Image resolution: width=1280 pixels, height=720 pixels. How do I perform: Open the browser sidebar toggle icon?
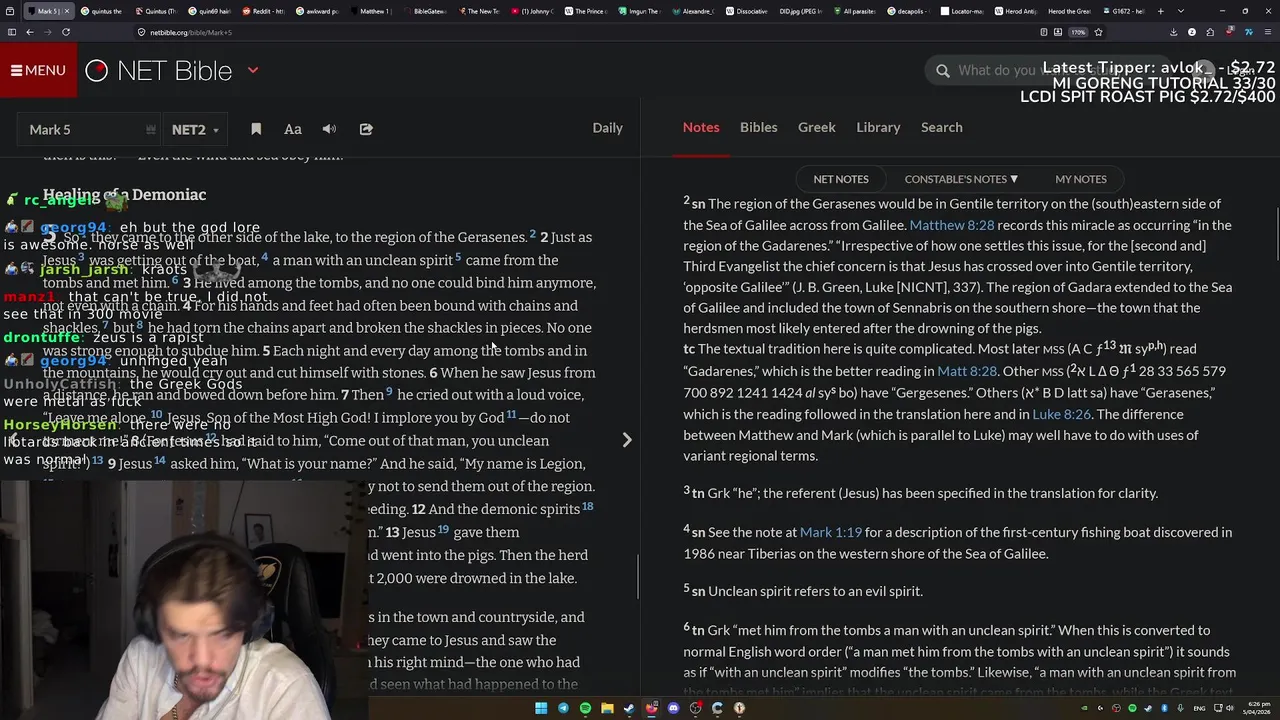12,32
